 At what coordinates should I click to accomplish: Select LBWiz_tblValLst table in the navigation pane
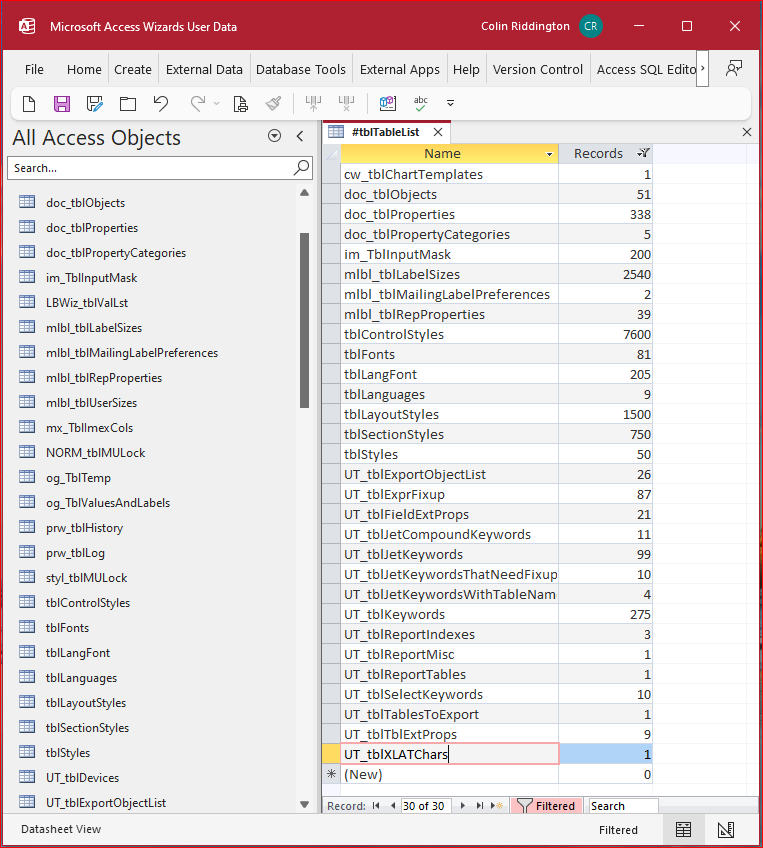click(87, 303)
